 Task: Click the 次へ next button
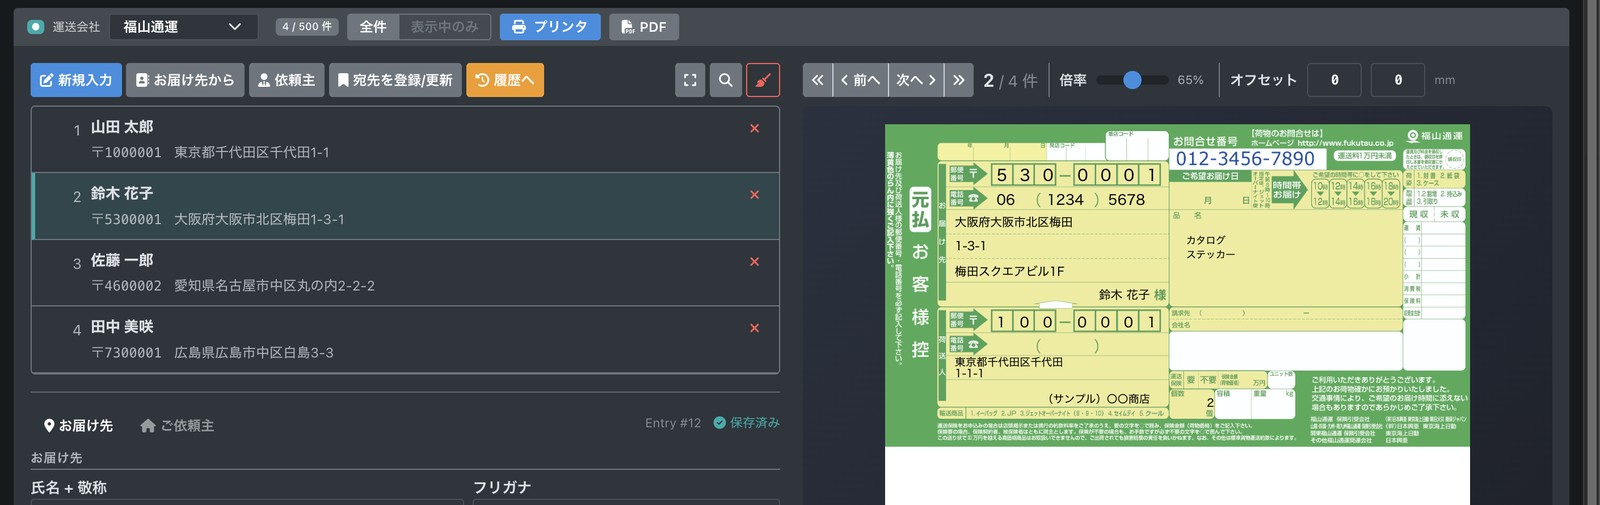pyautogui.click(x=916, y=80)
